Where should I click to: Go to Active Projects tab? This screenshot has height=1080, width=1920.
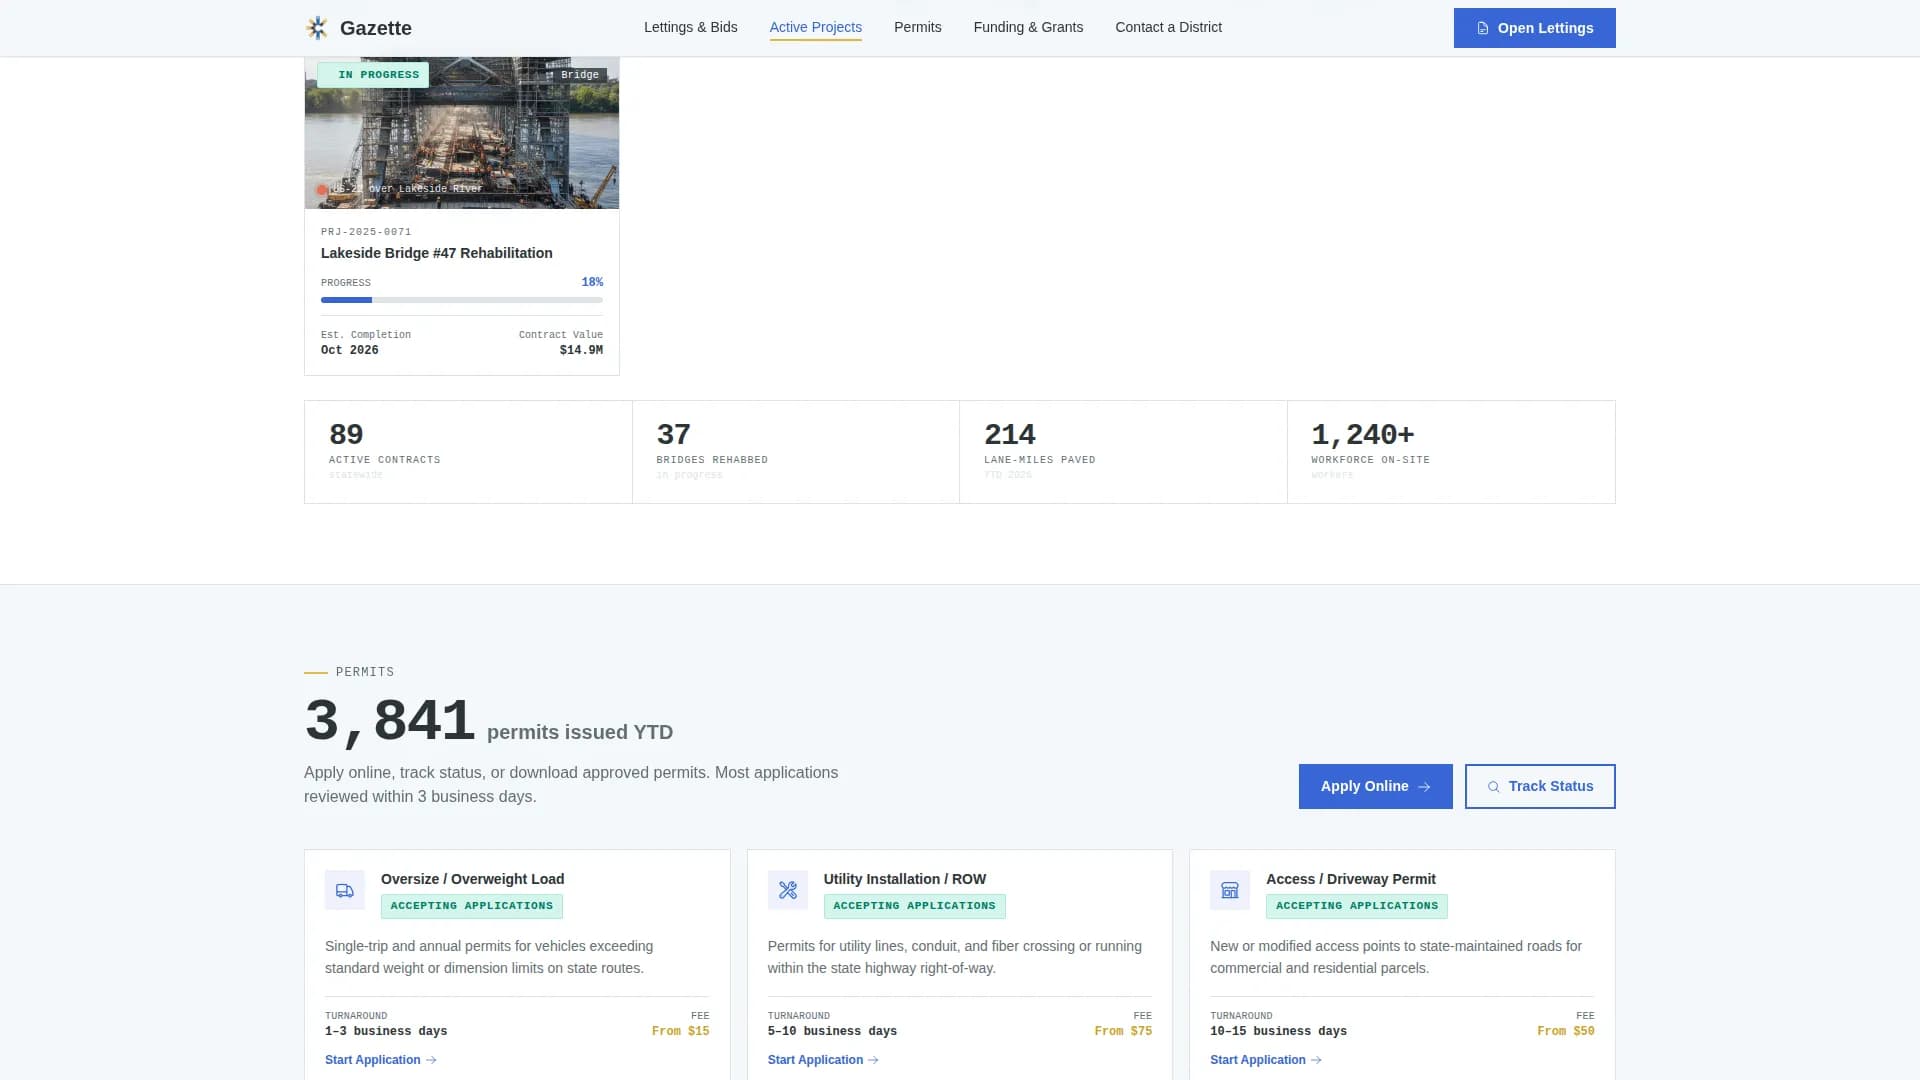(816, 27)
